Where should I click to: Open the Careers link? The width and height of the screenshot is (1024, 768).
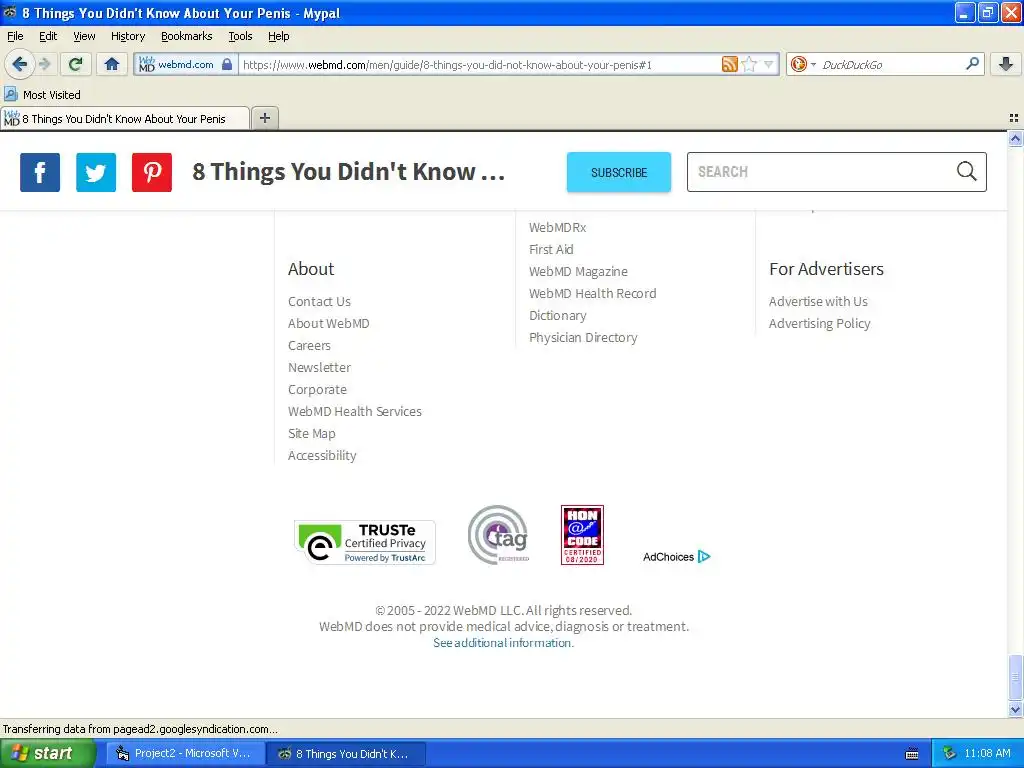(310, 345)
